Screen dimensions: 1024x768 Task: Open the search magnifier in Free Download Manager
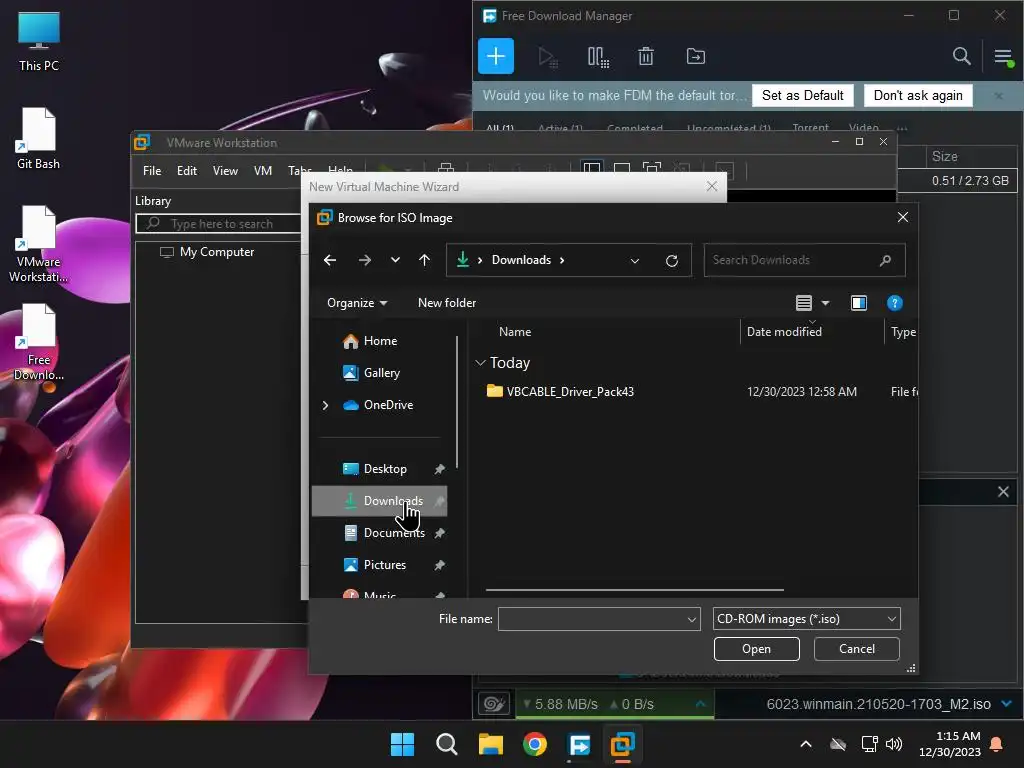coord(961,56)
